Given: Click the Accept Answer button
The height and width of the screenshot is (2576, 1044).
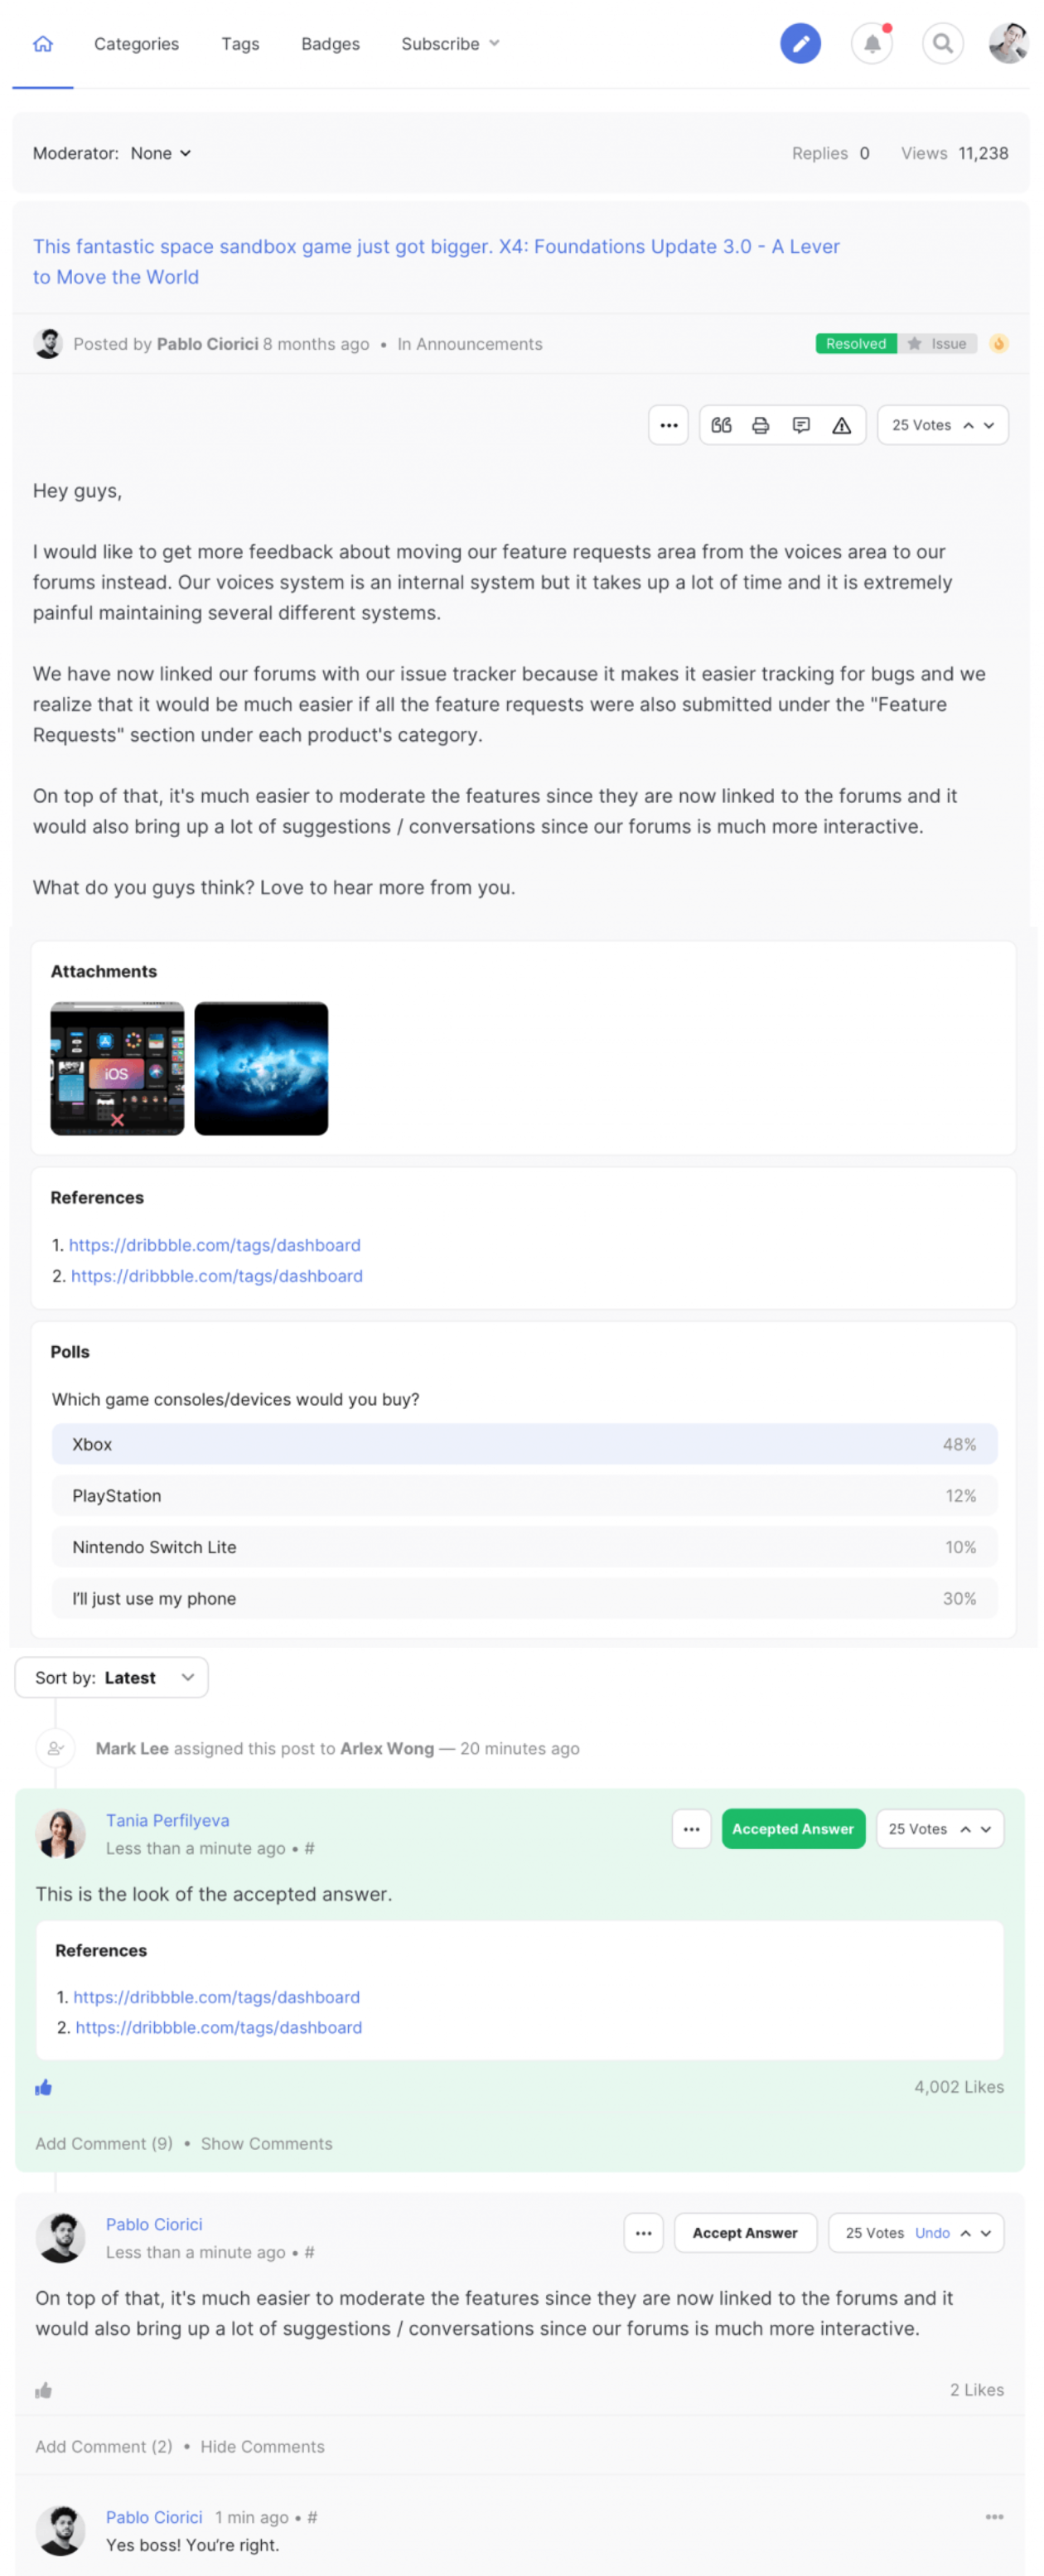Looking at the screenshot, I should click(745, 2233).
